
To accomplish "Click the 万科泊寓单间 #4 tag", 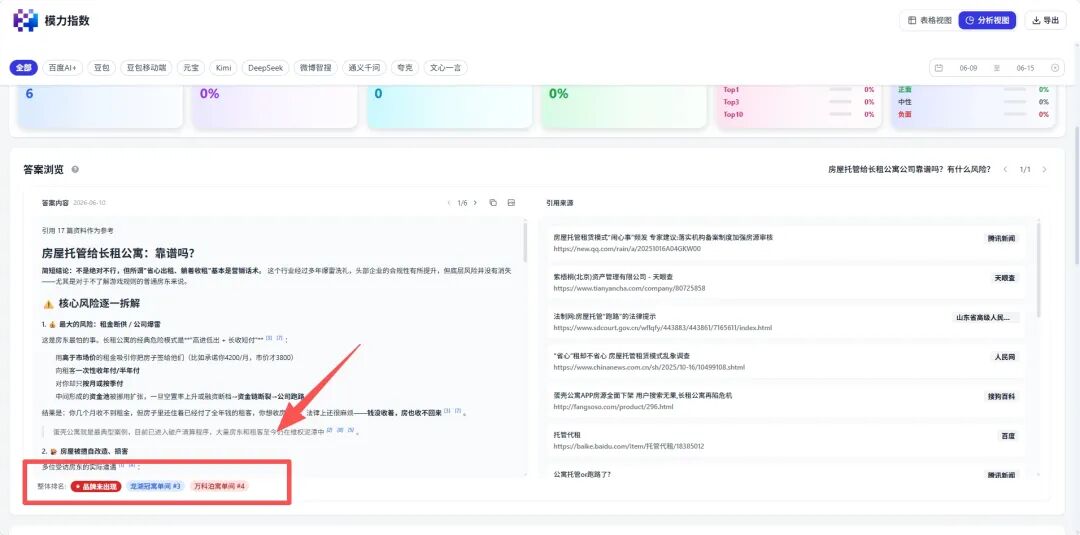I will (219, 486).
